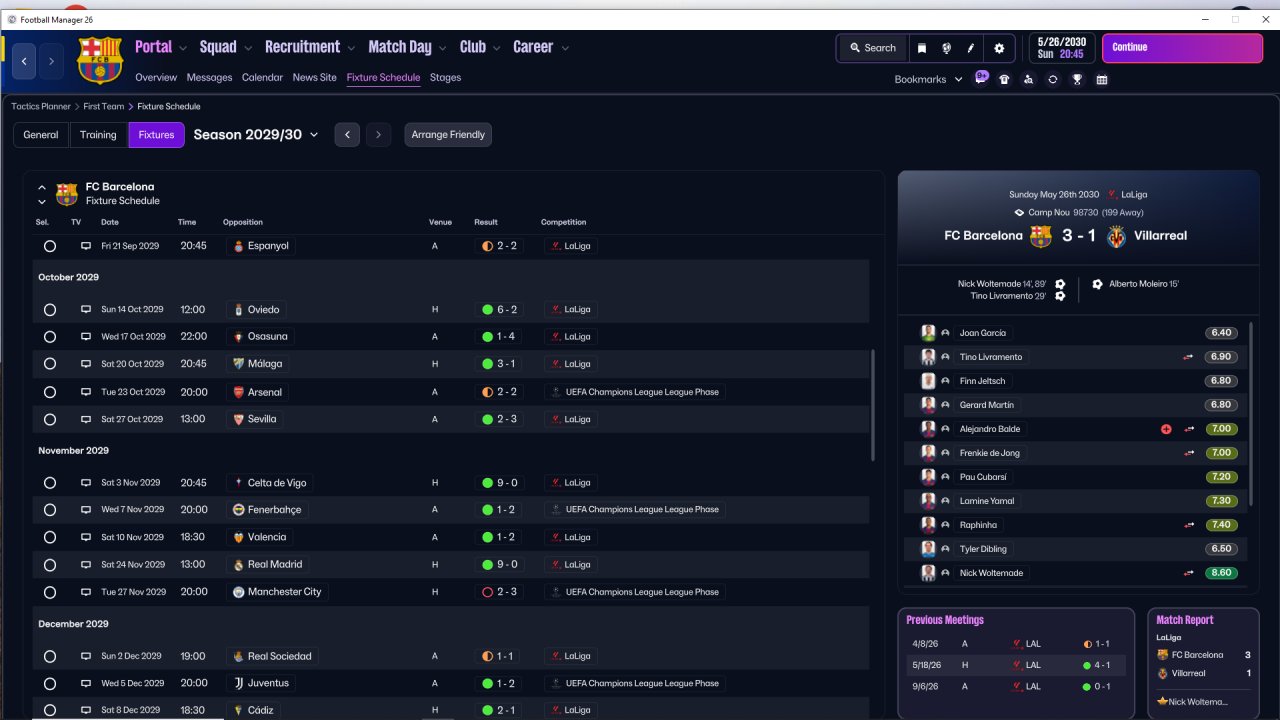Click the FC Barcelona club crest in header
The width and height of the screenshot is (1280, 720).
pos(100,60)
